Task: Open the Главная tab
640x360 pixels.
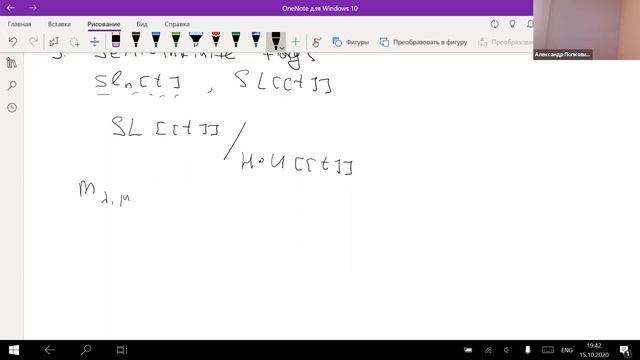Action: (x=20, y=24)
